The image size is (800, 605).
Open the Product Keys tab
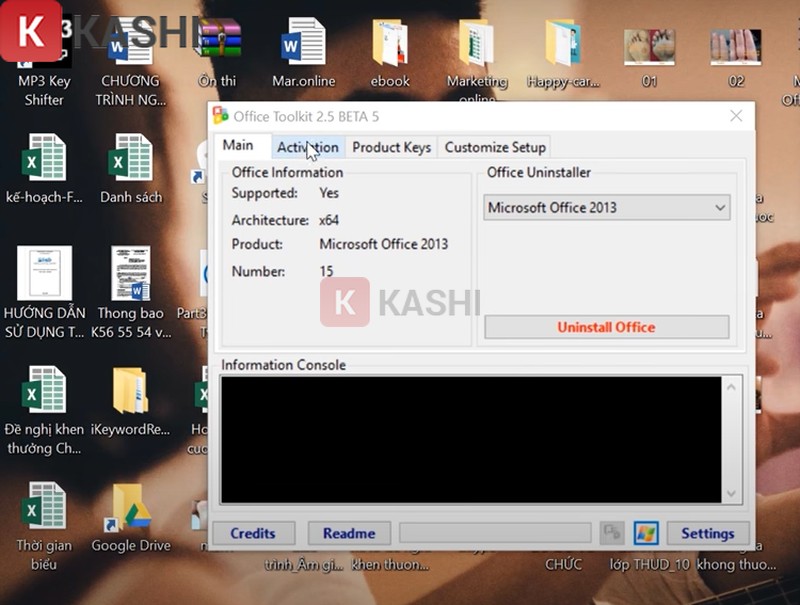391,147
